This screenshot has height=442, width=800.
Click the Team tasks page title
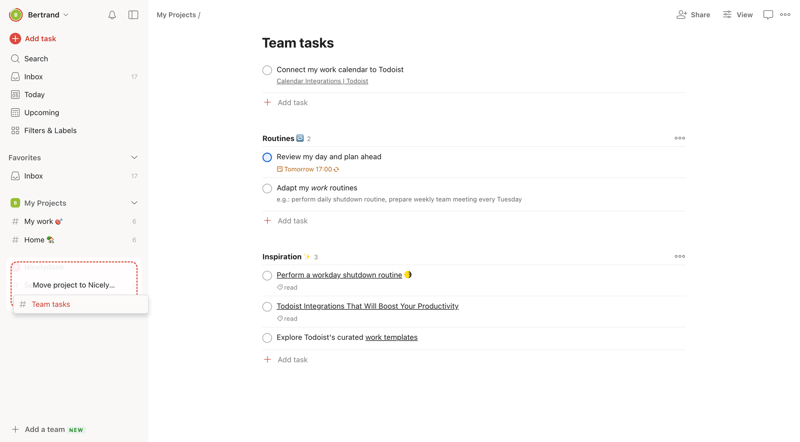298,43
